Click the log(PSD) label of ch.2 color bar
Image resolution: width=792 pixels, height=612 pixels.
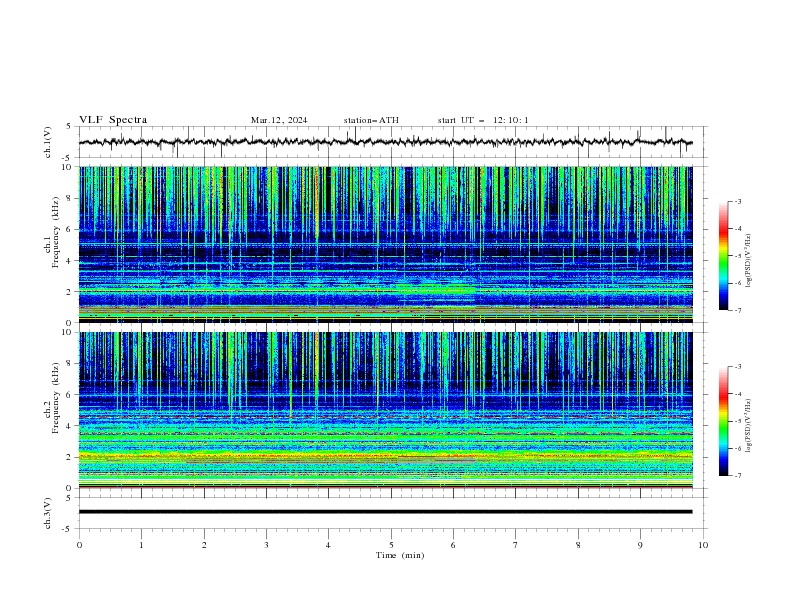(x=749, y=426)
